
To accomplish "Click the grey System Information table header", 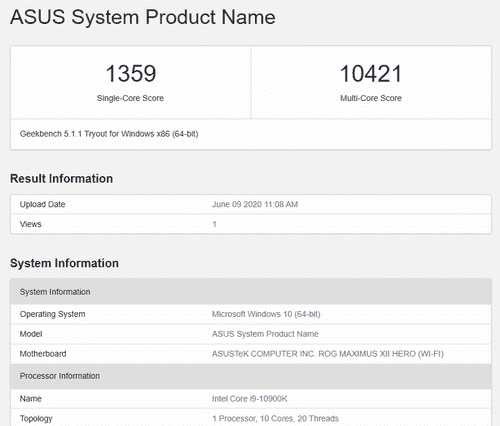I will click(251, 292).
